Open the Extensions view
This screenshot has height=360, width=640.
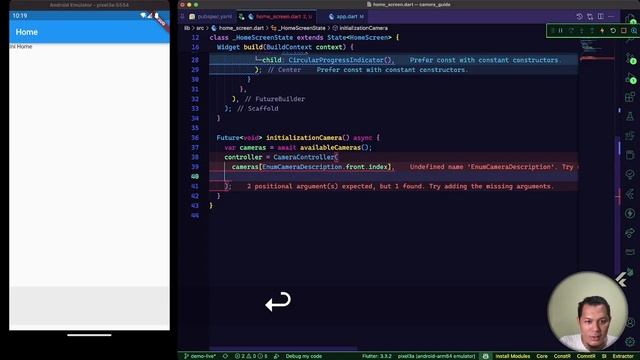pos(630,97)
